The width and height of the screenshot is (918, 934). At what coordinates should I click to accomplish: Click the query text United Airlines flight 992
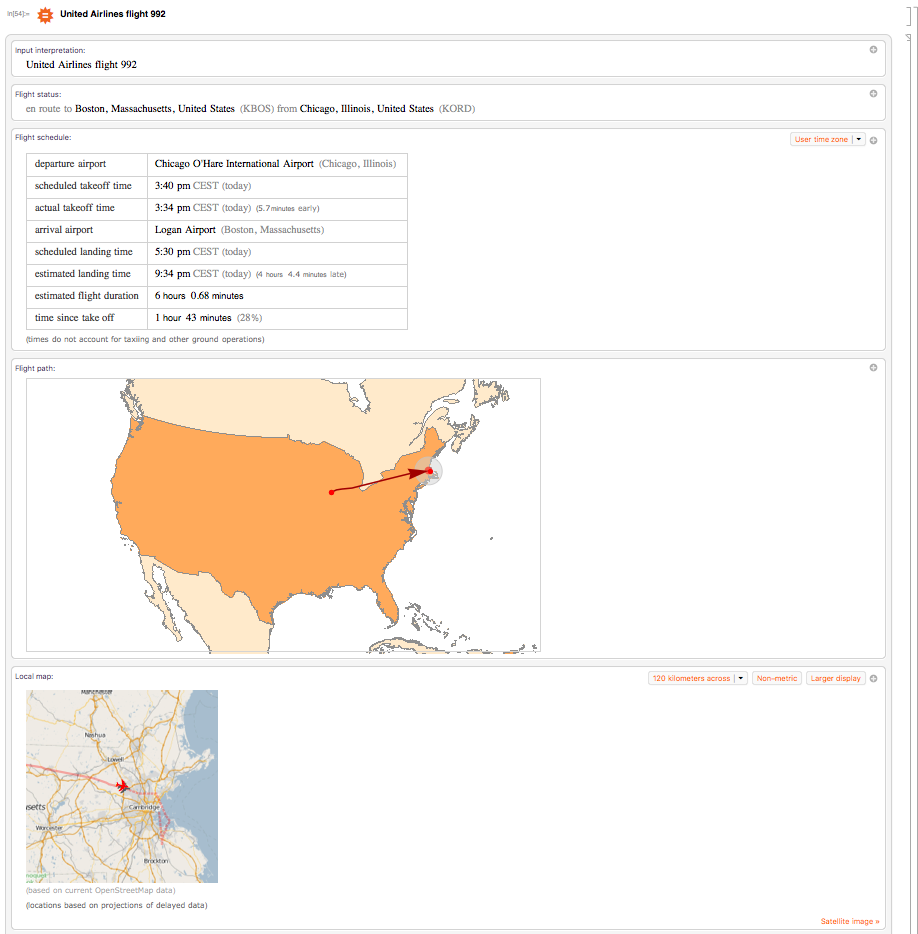(113, 14)
